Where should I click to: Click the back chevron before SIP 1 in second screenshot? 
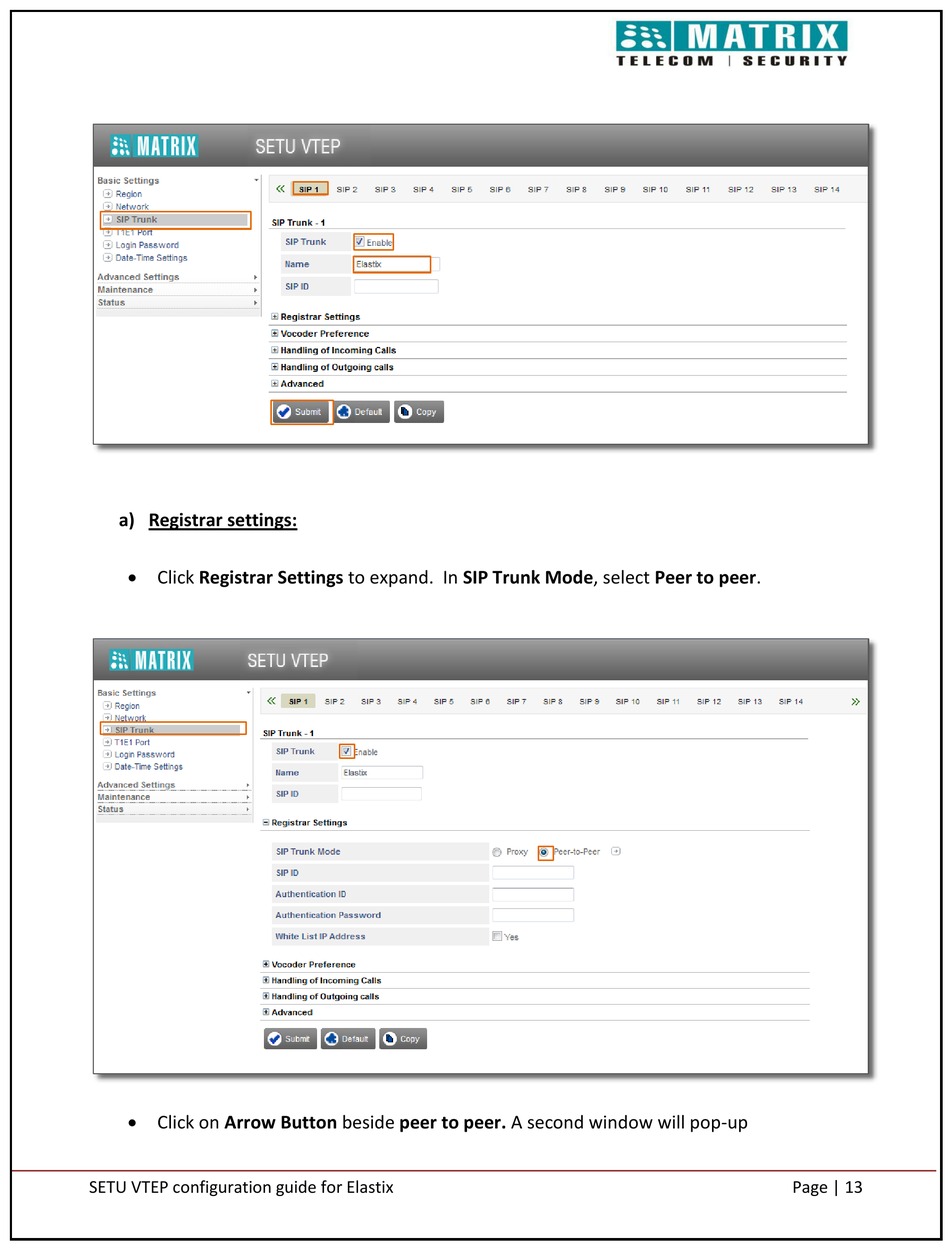[271, 701]
